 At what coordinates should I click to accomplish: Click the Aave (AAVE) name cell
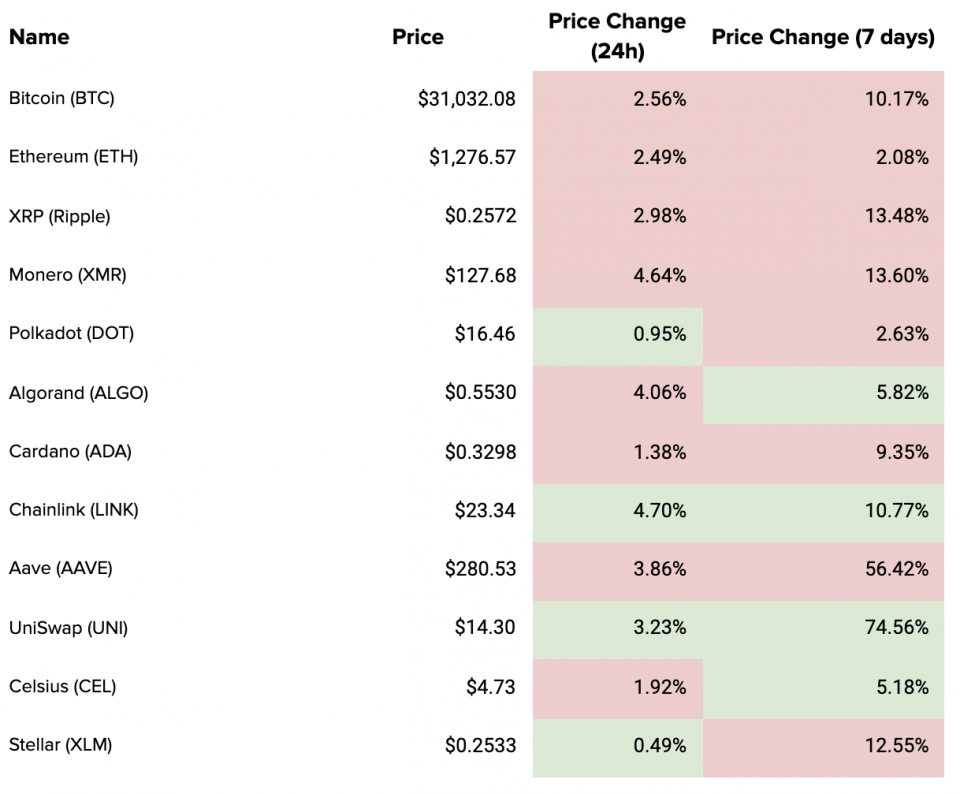click(x=61, y=569)
